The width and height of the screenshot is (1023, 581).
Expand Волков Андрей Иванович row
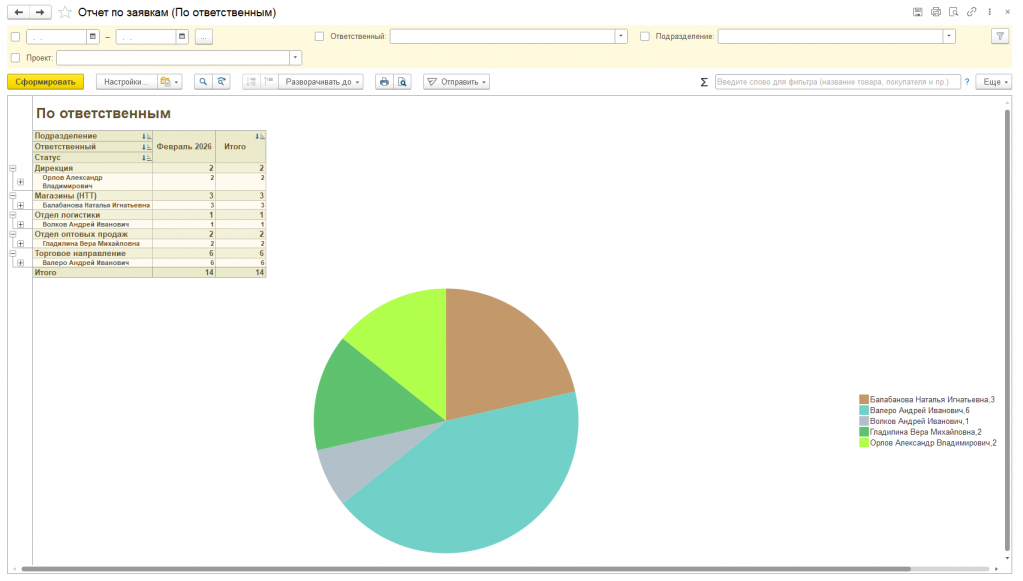click(x=20, y=224)
